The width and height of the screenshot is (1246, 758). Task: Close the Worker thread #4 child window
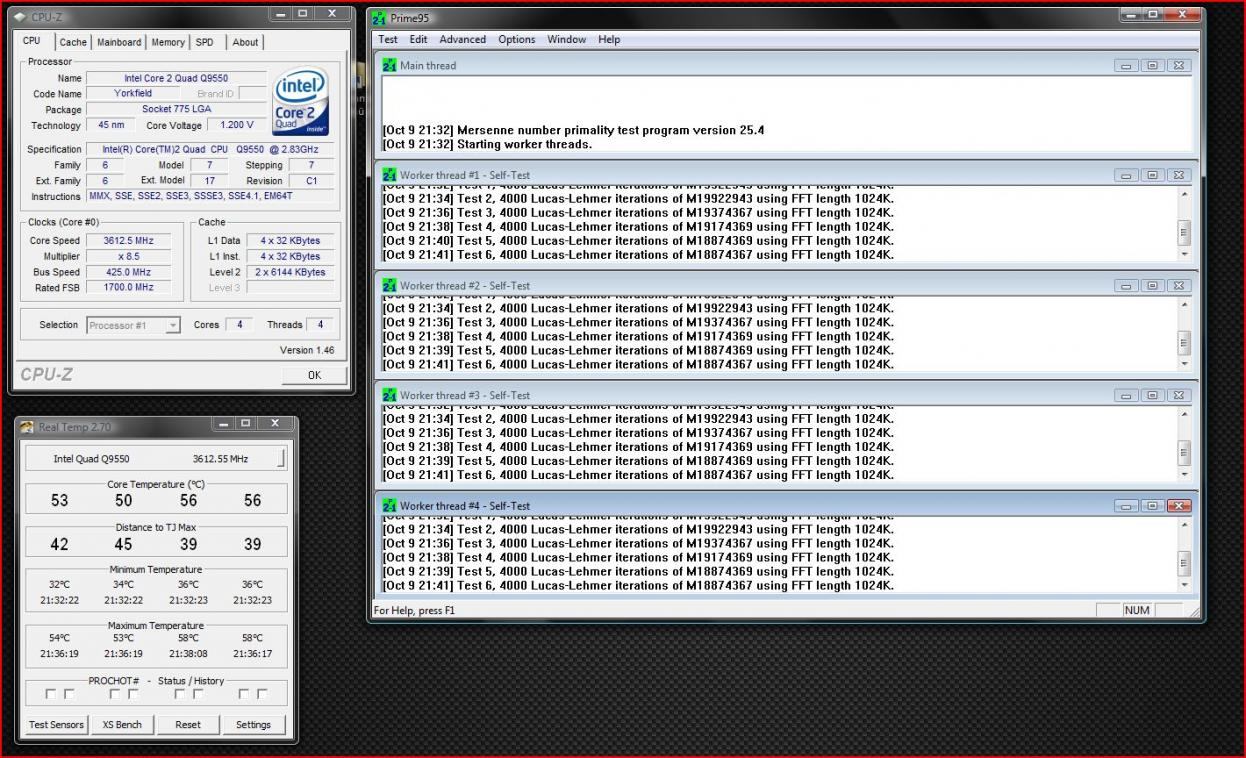pyautogui.click(x=1179, y=506)
